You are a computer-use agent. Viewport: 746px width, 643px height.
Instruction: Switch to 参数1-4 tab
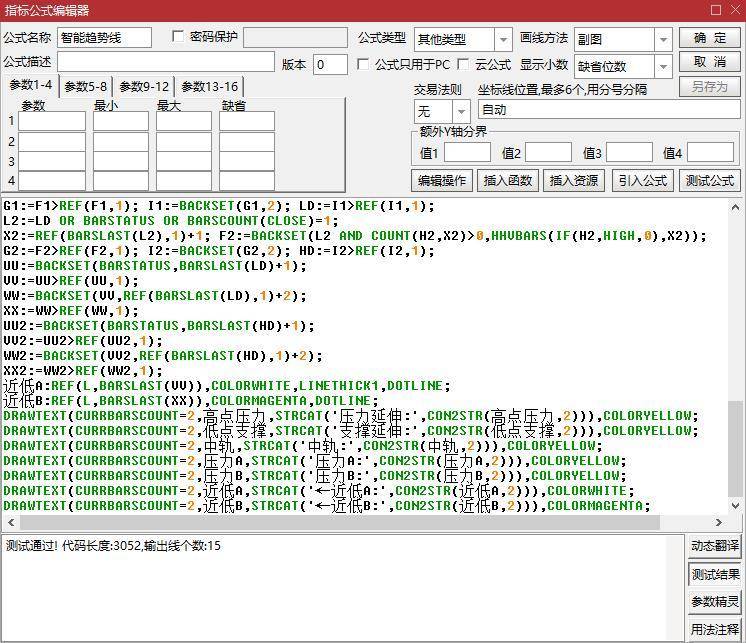point(31,86)
